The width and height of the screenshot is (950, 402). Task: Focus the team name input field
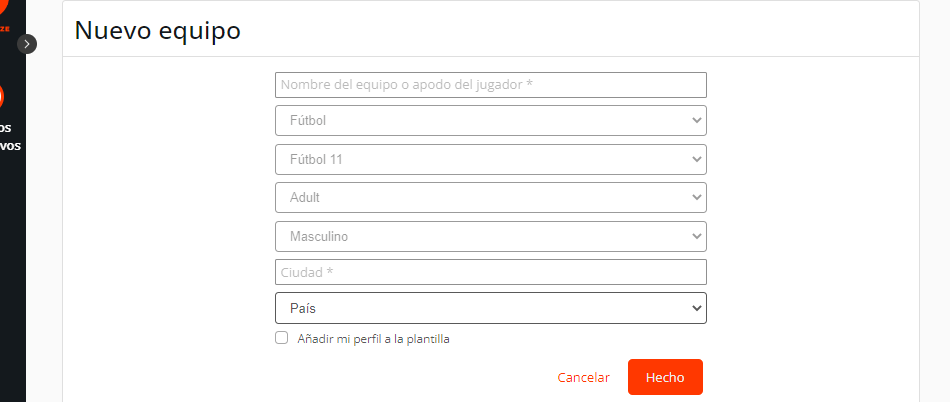click(490, 85)
